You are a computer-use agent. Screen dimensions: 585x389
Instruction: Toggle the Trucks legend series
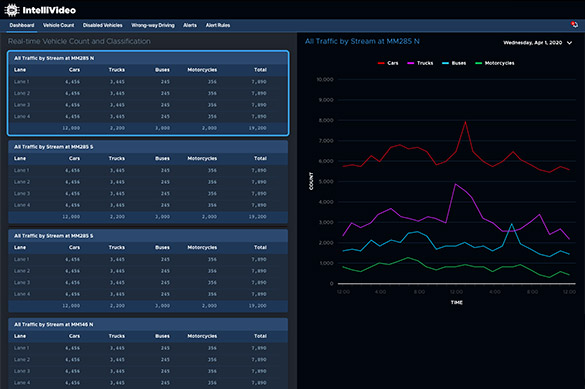tap(420, 63)
